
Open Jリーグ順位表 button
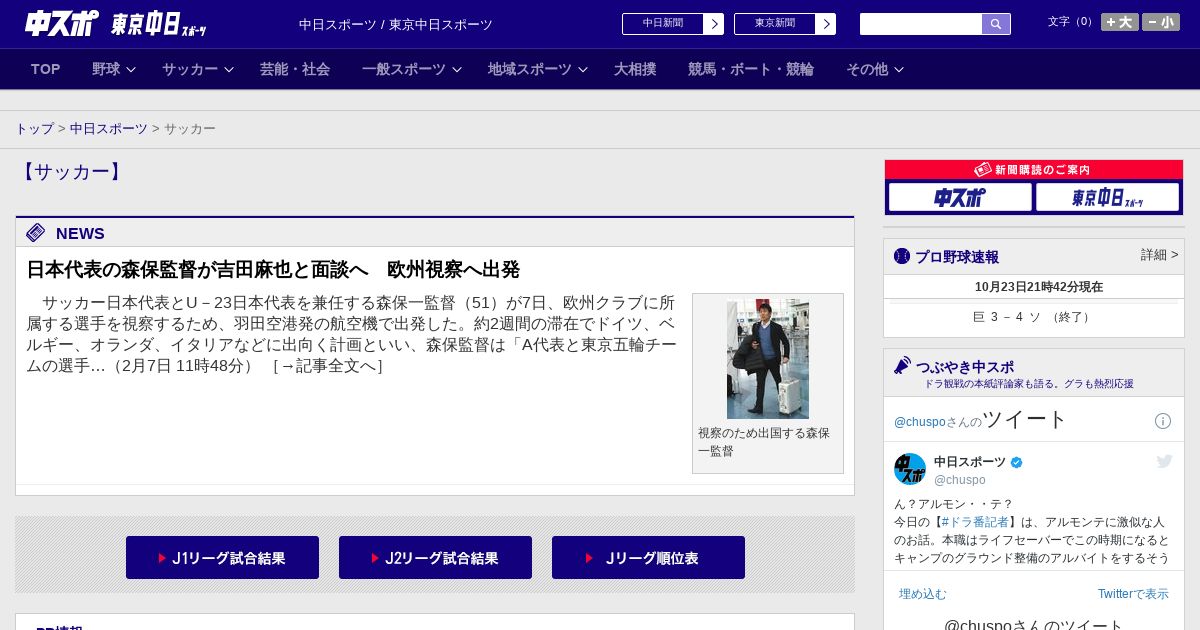pos(648,558)
